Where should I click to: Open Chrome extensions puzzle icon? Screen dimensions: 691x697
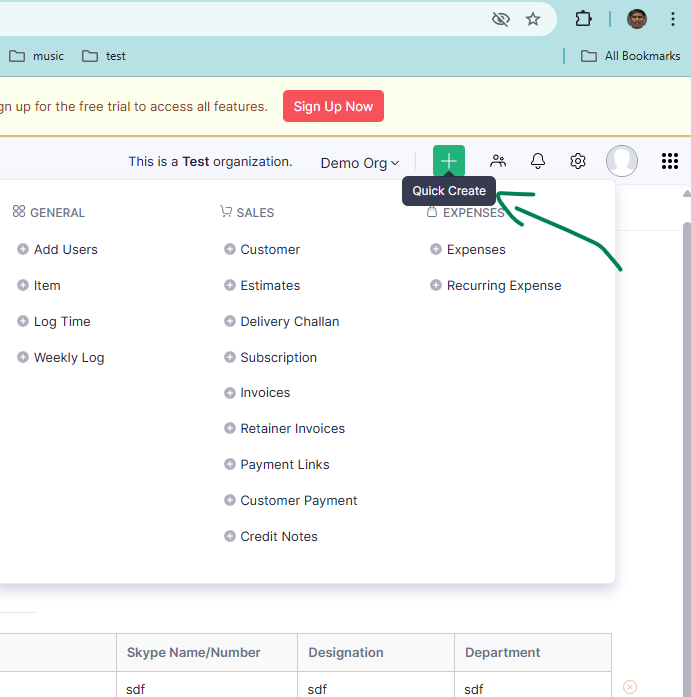(583, 19)
